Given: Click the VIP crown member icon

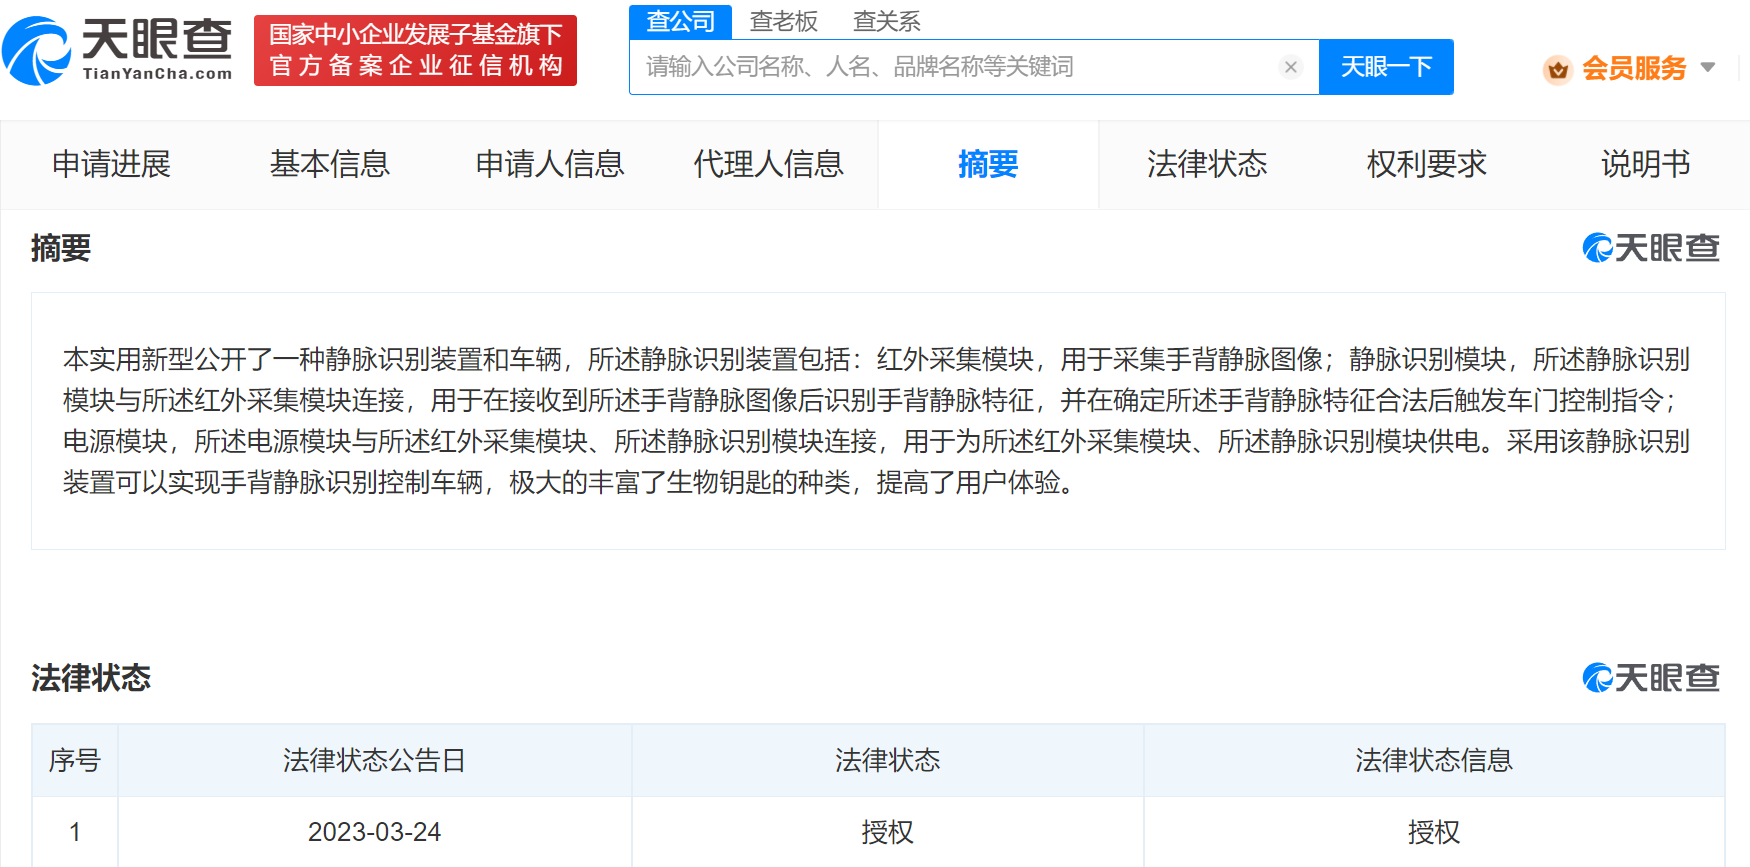Looking at the screenshot, I should pyautogui.click(x=1557, y=69).
